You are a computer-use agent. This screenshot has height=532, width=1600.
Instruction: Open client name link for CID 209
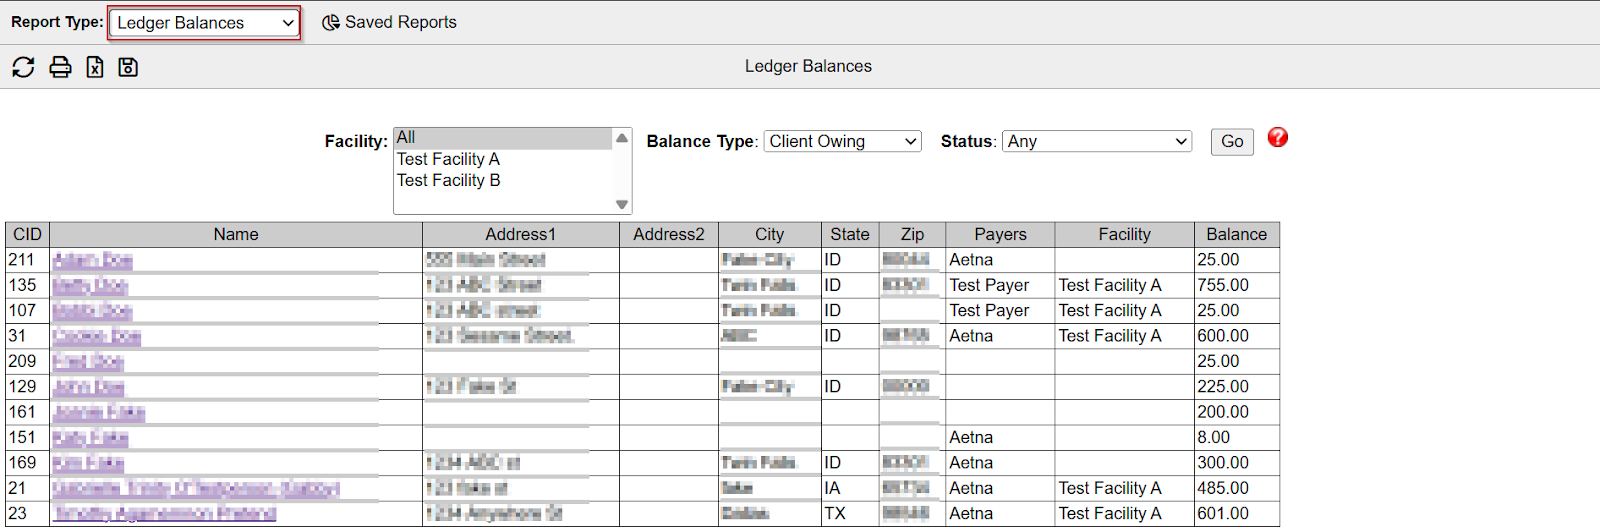click(x=88, y=361)
